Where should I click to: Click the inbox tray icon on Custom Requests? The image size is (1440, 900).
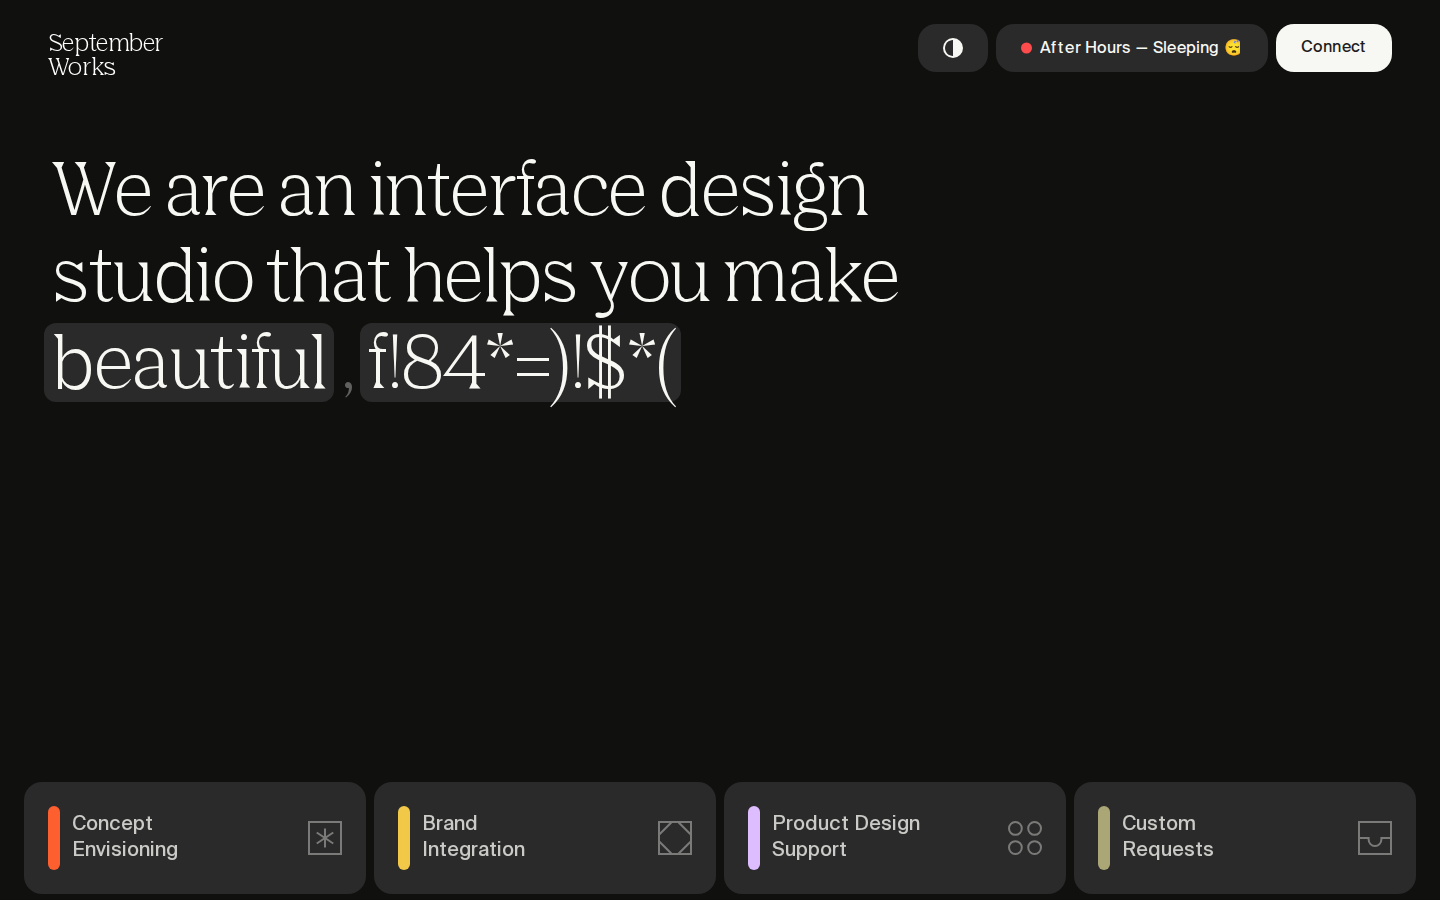click(x=1375, y=838)
